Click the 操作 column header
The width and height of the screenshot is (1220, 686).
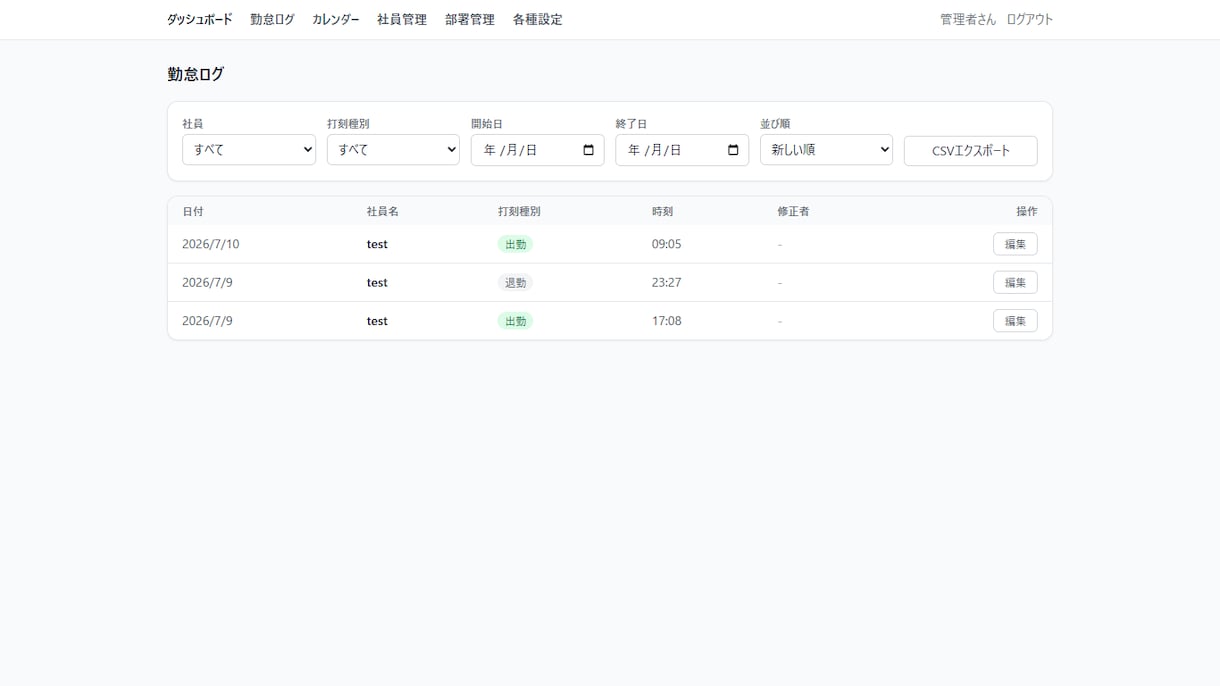(x=1027, y=212)
